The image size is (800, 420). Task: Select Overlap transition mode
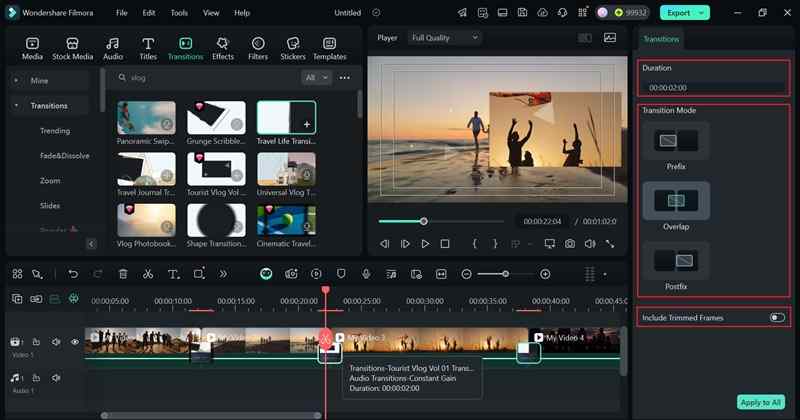[676, 201]
